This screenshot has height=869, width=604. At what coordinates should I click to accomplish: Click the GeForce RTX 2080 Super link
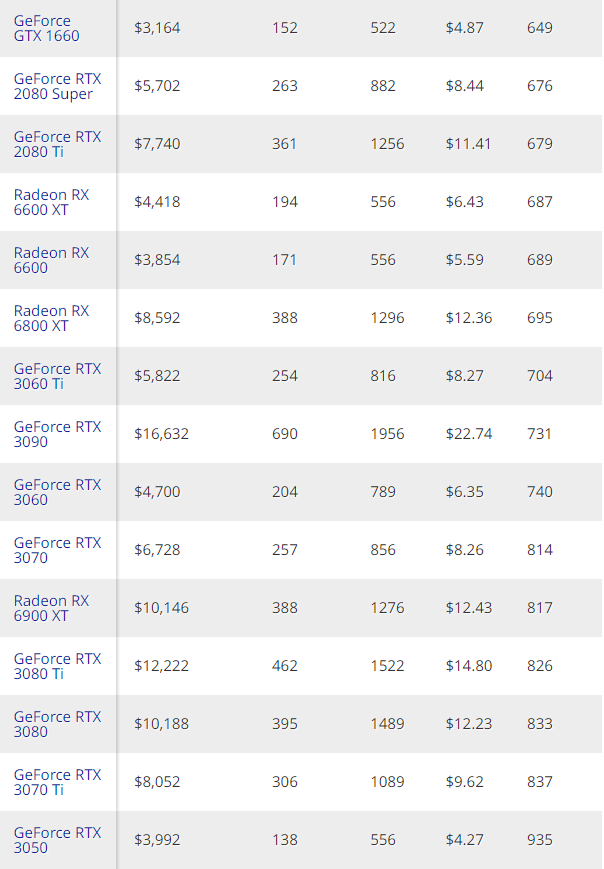pyautogui.click(x=57, y=86)
